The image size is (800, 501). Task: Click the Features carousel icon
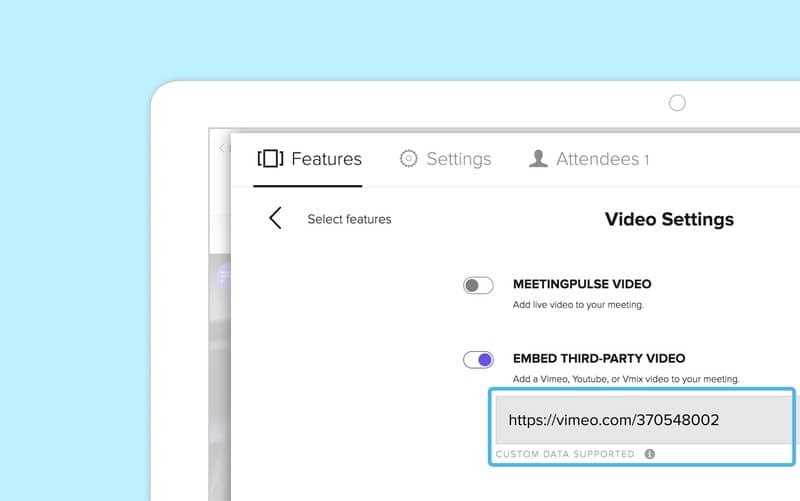[x=270, y=158]
